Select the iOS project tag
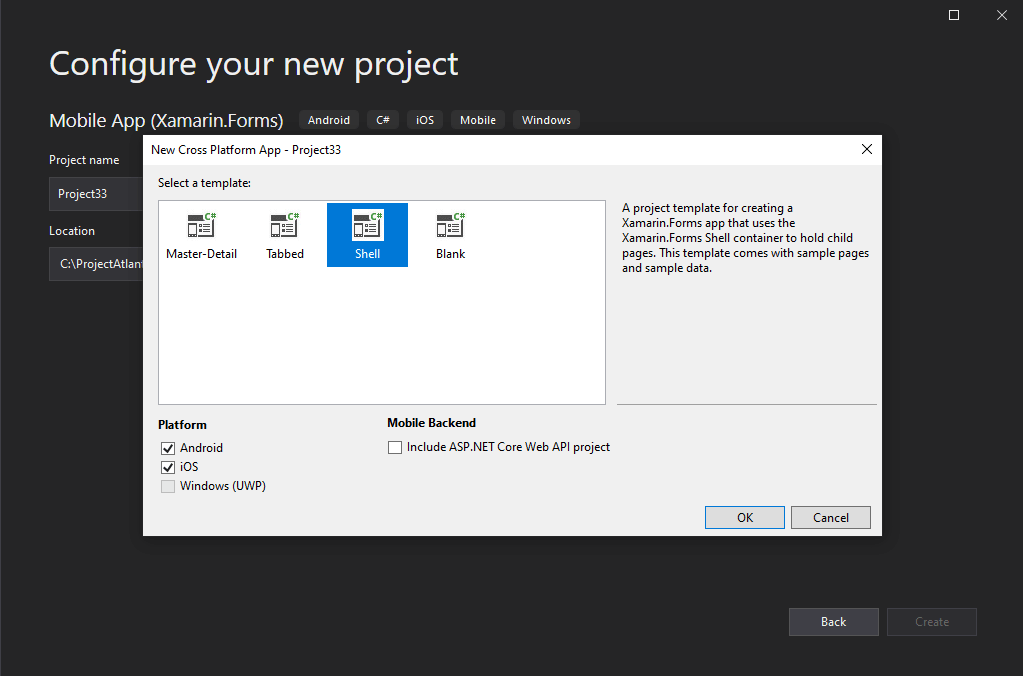 [424, 119]
